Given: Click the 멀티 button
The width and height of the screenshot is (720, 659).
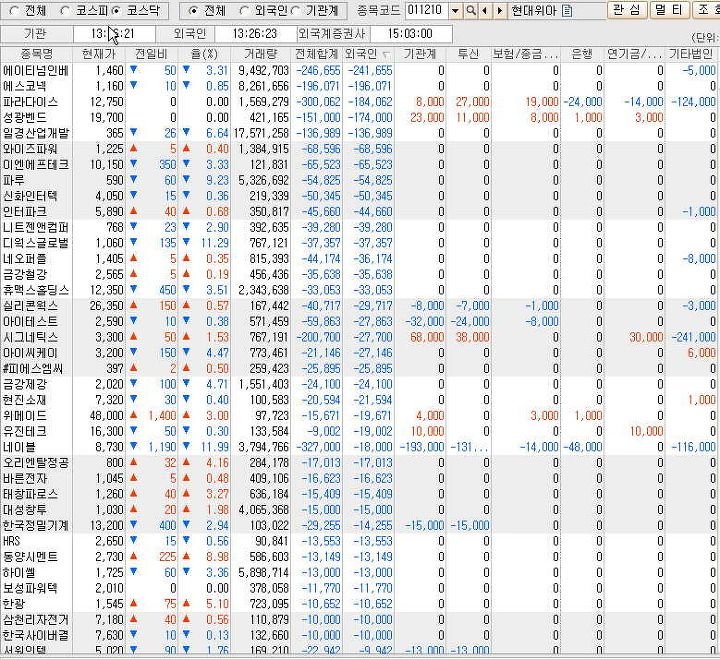Looking at the screenshot, I should pyautogui.click(x=670, y=10).
